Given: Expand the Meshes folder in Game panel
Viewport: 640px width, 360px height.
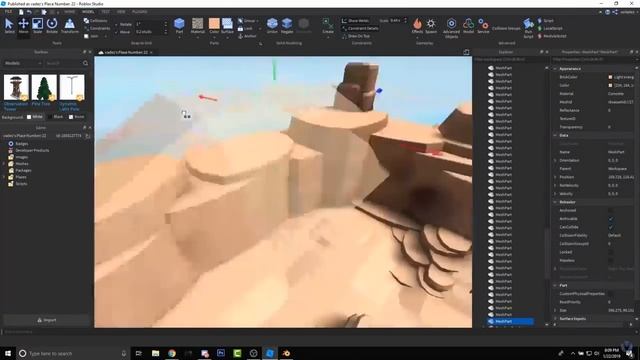Looking at the screenshot, I should (4, 164).
